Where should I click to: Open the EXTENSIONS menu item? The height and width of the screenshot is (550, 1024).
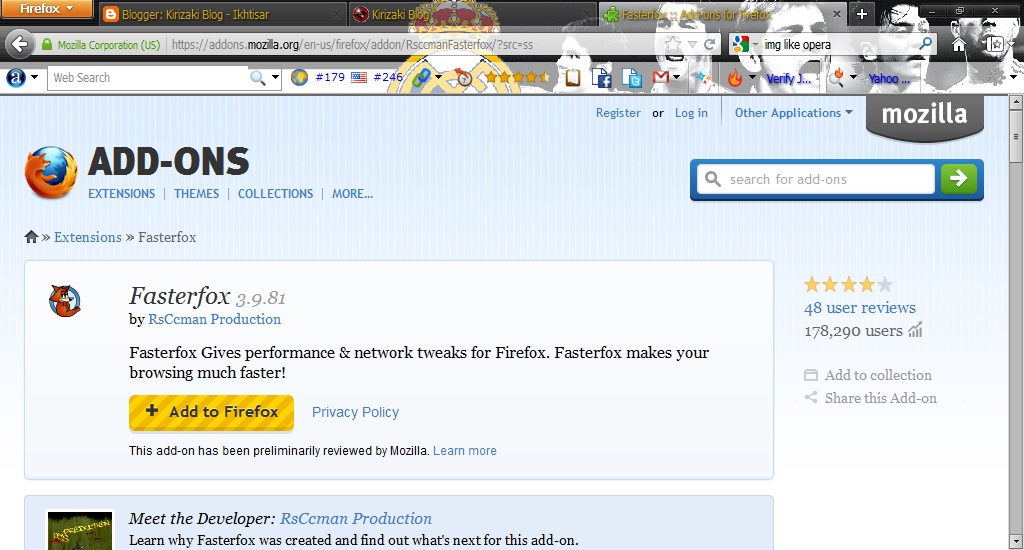(121, 194)
